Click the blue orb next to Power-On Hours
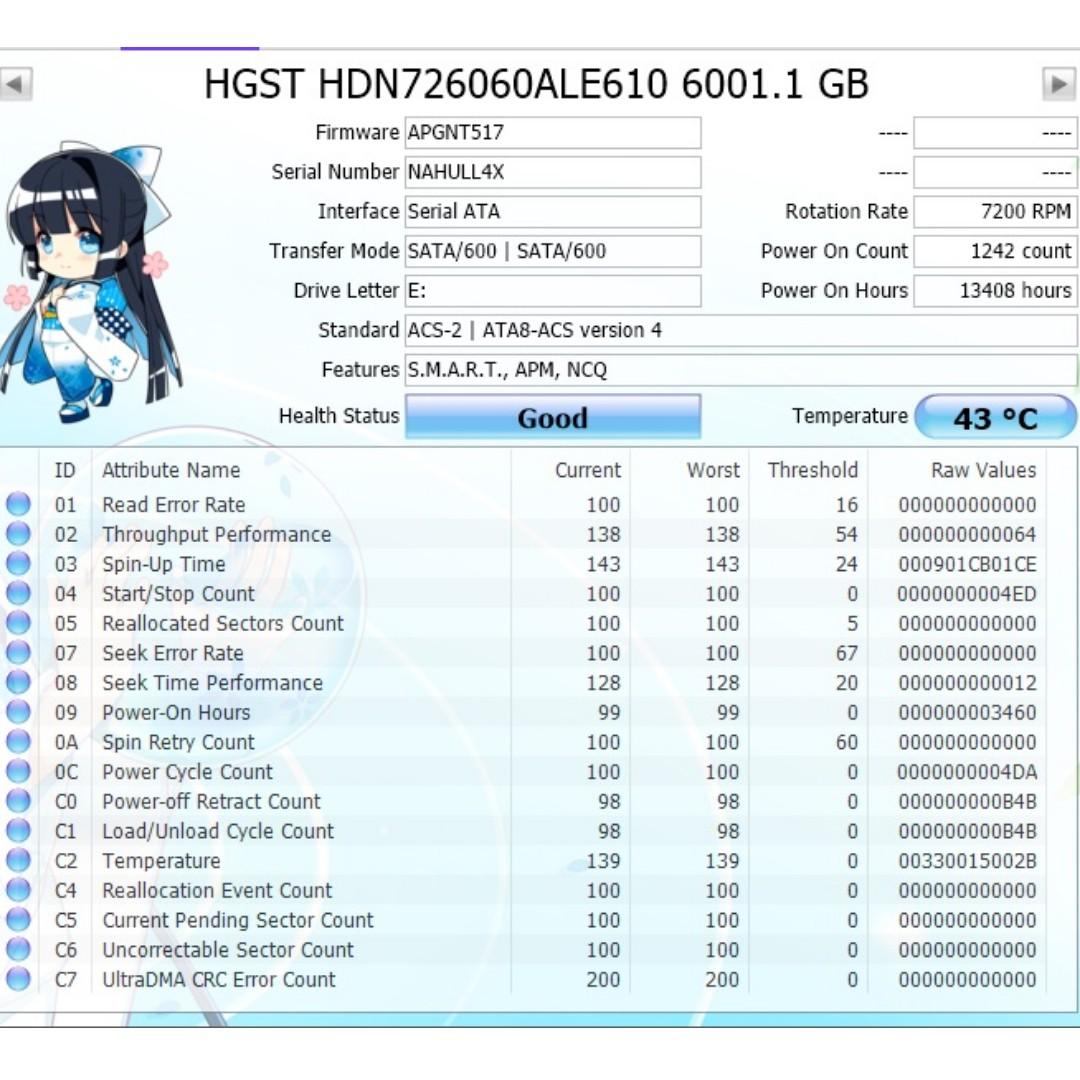 (x=18, y=713)
